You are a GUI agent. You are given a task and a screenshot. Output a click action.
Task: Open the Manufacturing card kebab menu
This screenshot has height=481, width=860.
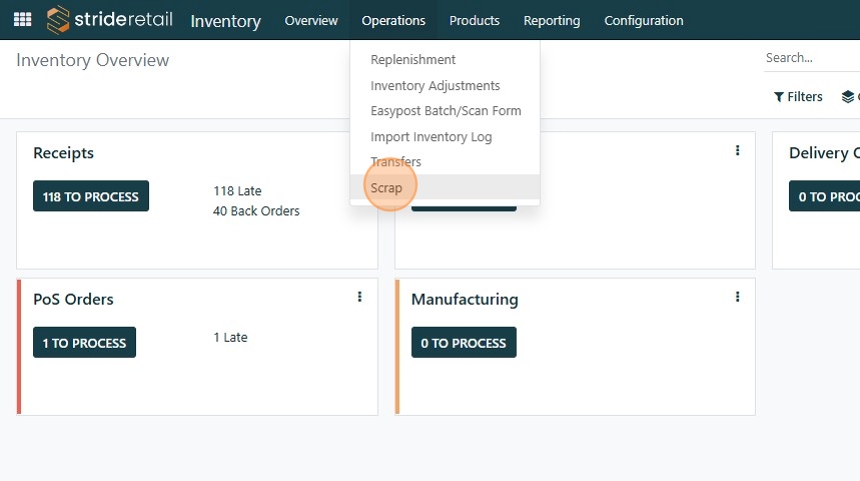click(737, 297)
